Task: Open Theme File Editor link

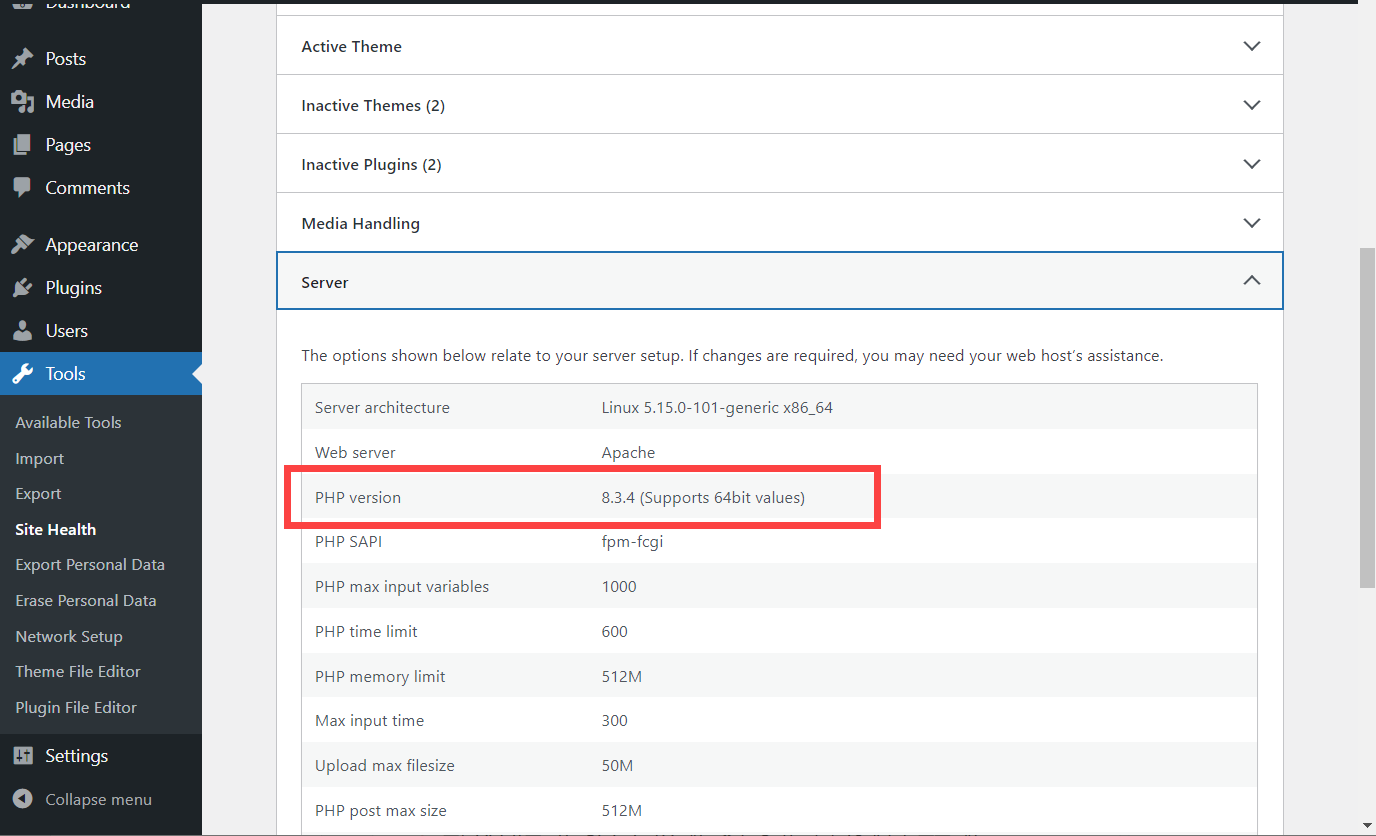Action: (x=78, y=672)
